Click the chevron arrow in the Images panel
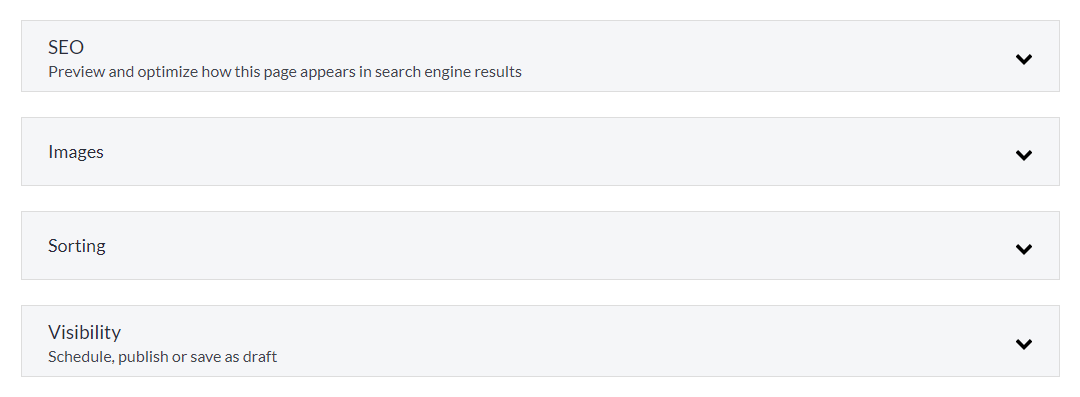Viewport: 1080px width, 397px height. click(1024, 155)
